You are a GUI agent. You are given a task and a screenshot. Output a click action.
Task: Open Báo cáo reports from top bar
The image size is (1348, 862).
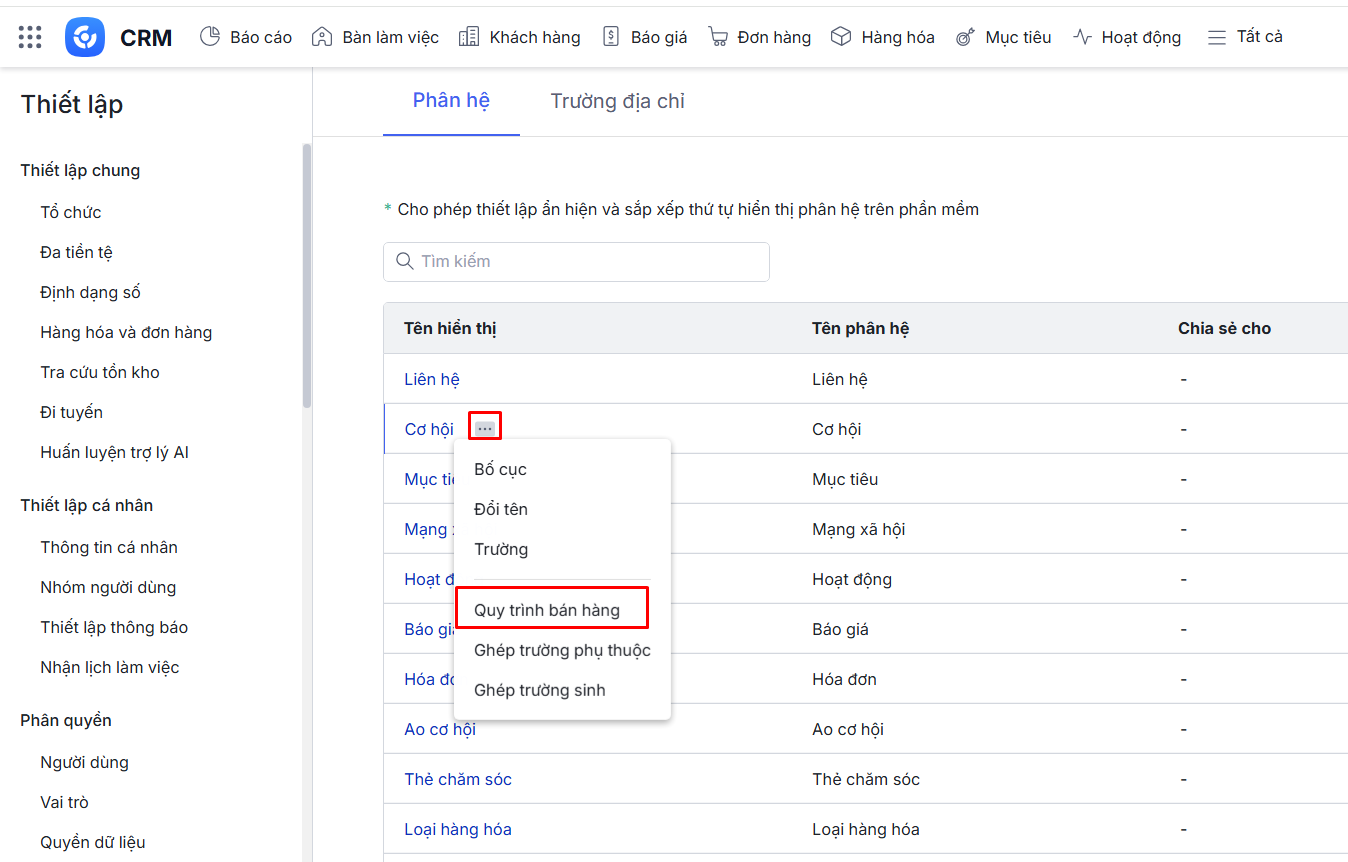[x=246, y=37]
